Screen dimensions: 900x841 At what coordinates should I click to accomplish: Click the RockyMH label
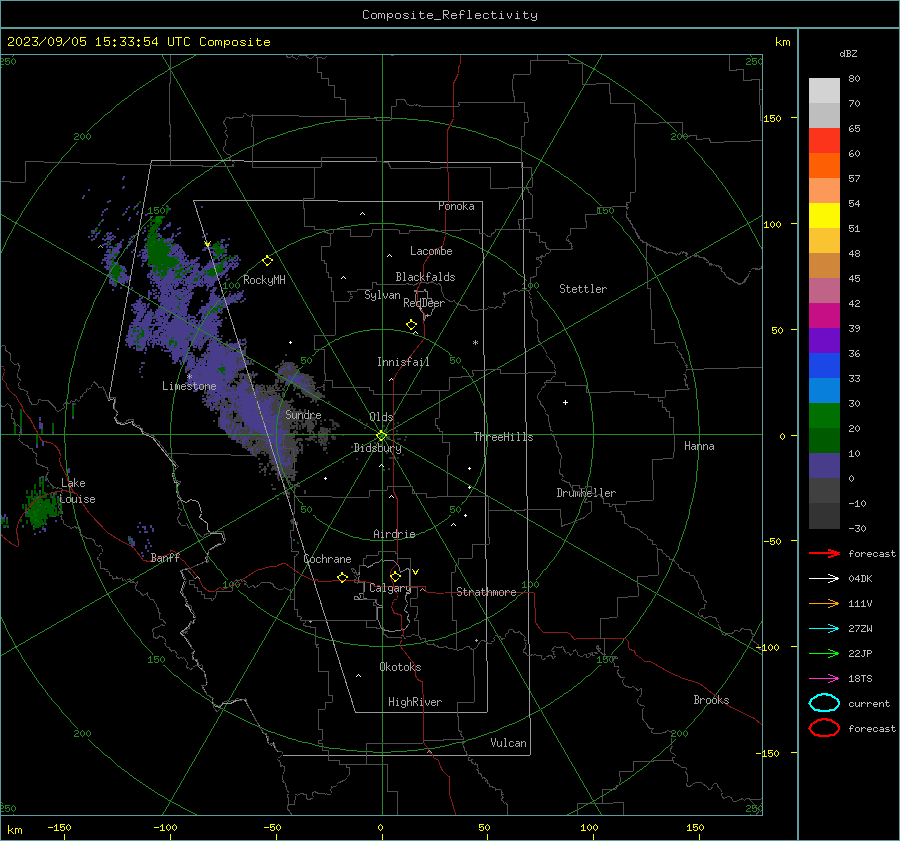[x=264, y=280]
